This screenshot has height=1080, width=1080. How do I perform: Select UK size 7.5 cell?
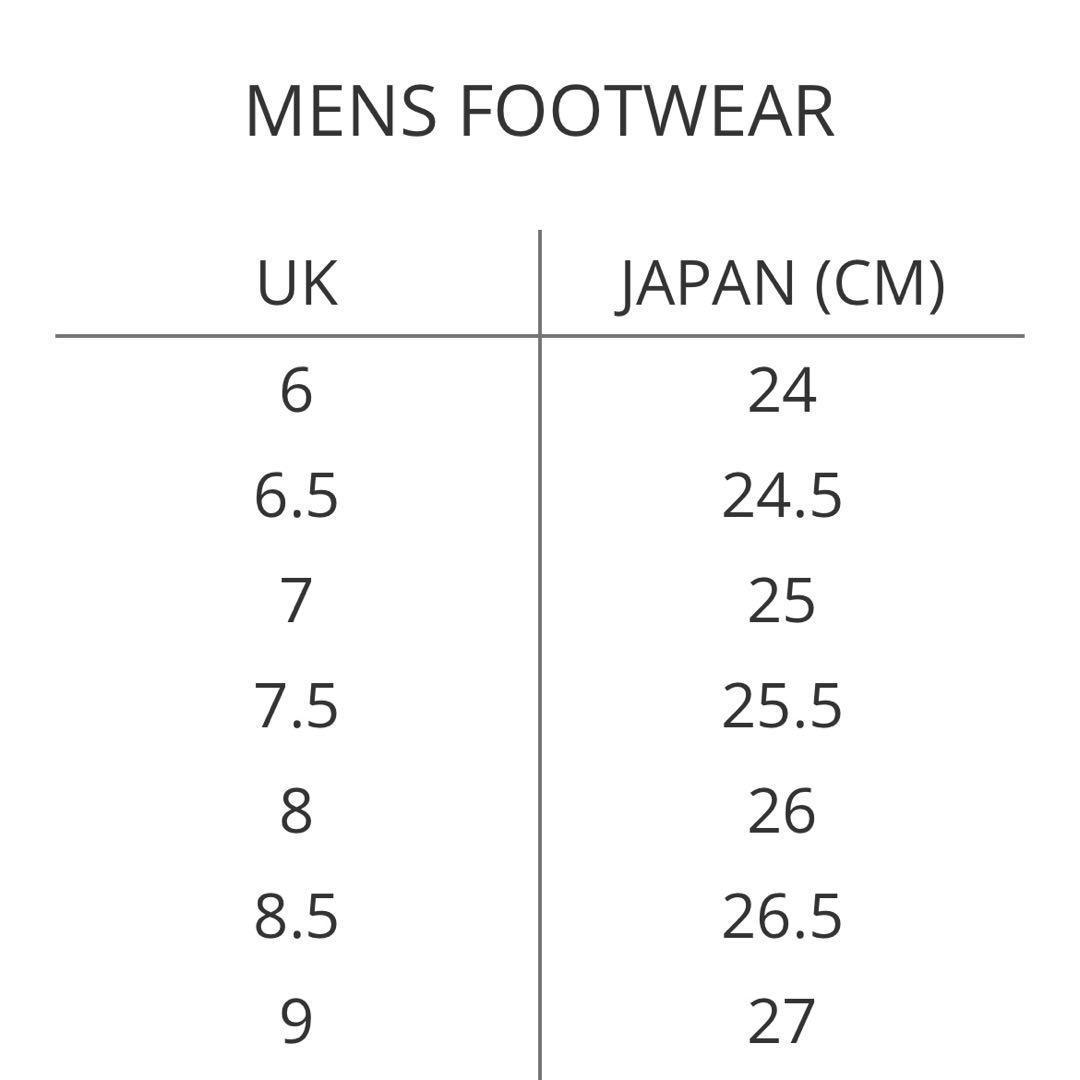tap(297, 707)
